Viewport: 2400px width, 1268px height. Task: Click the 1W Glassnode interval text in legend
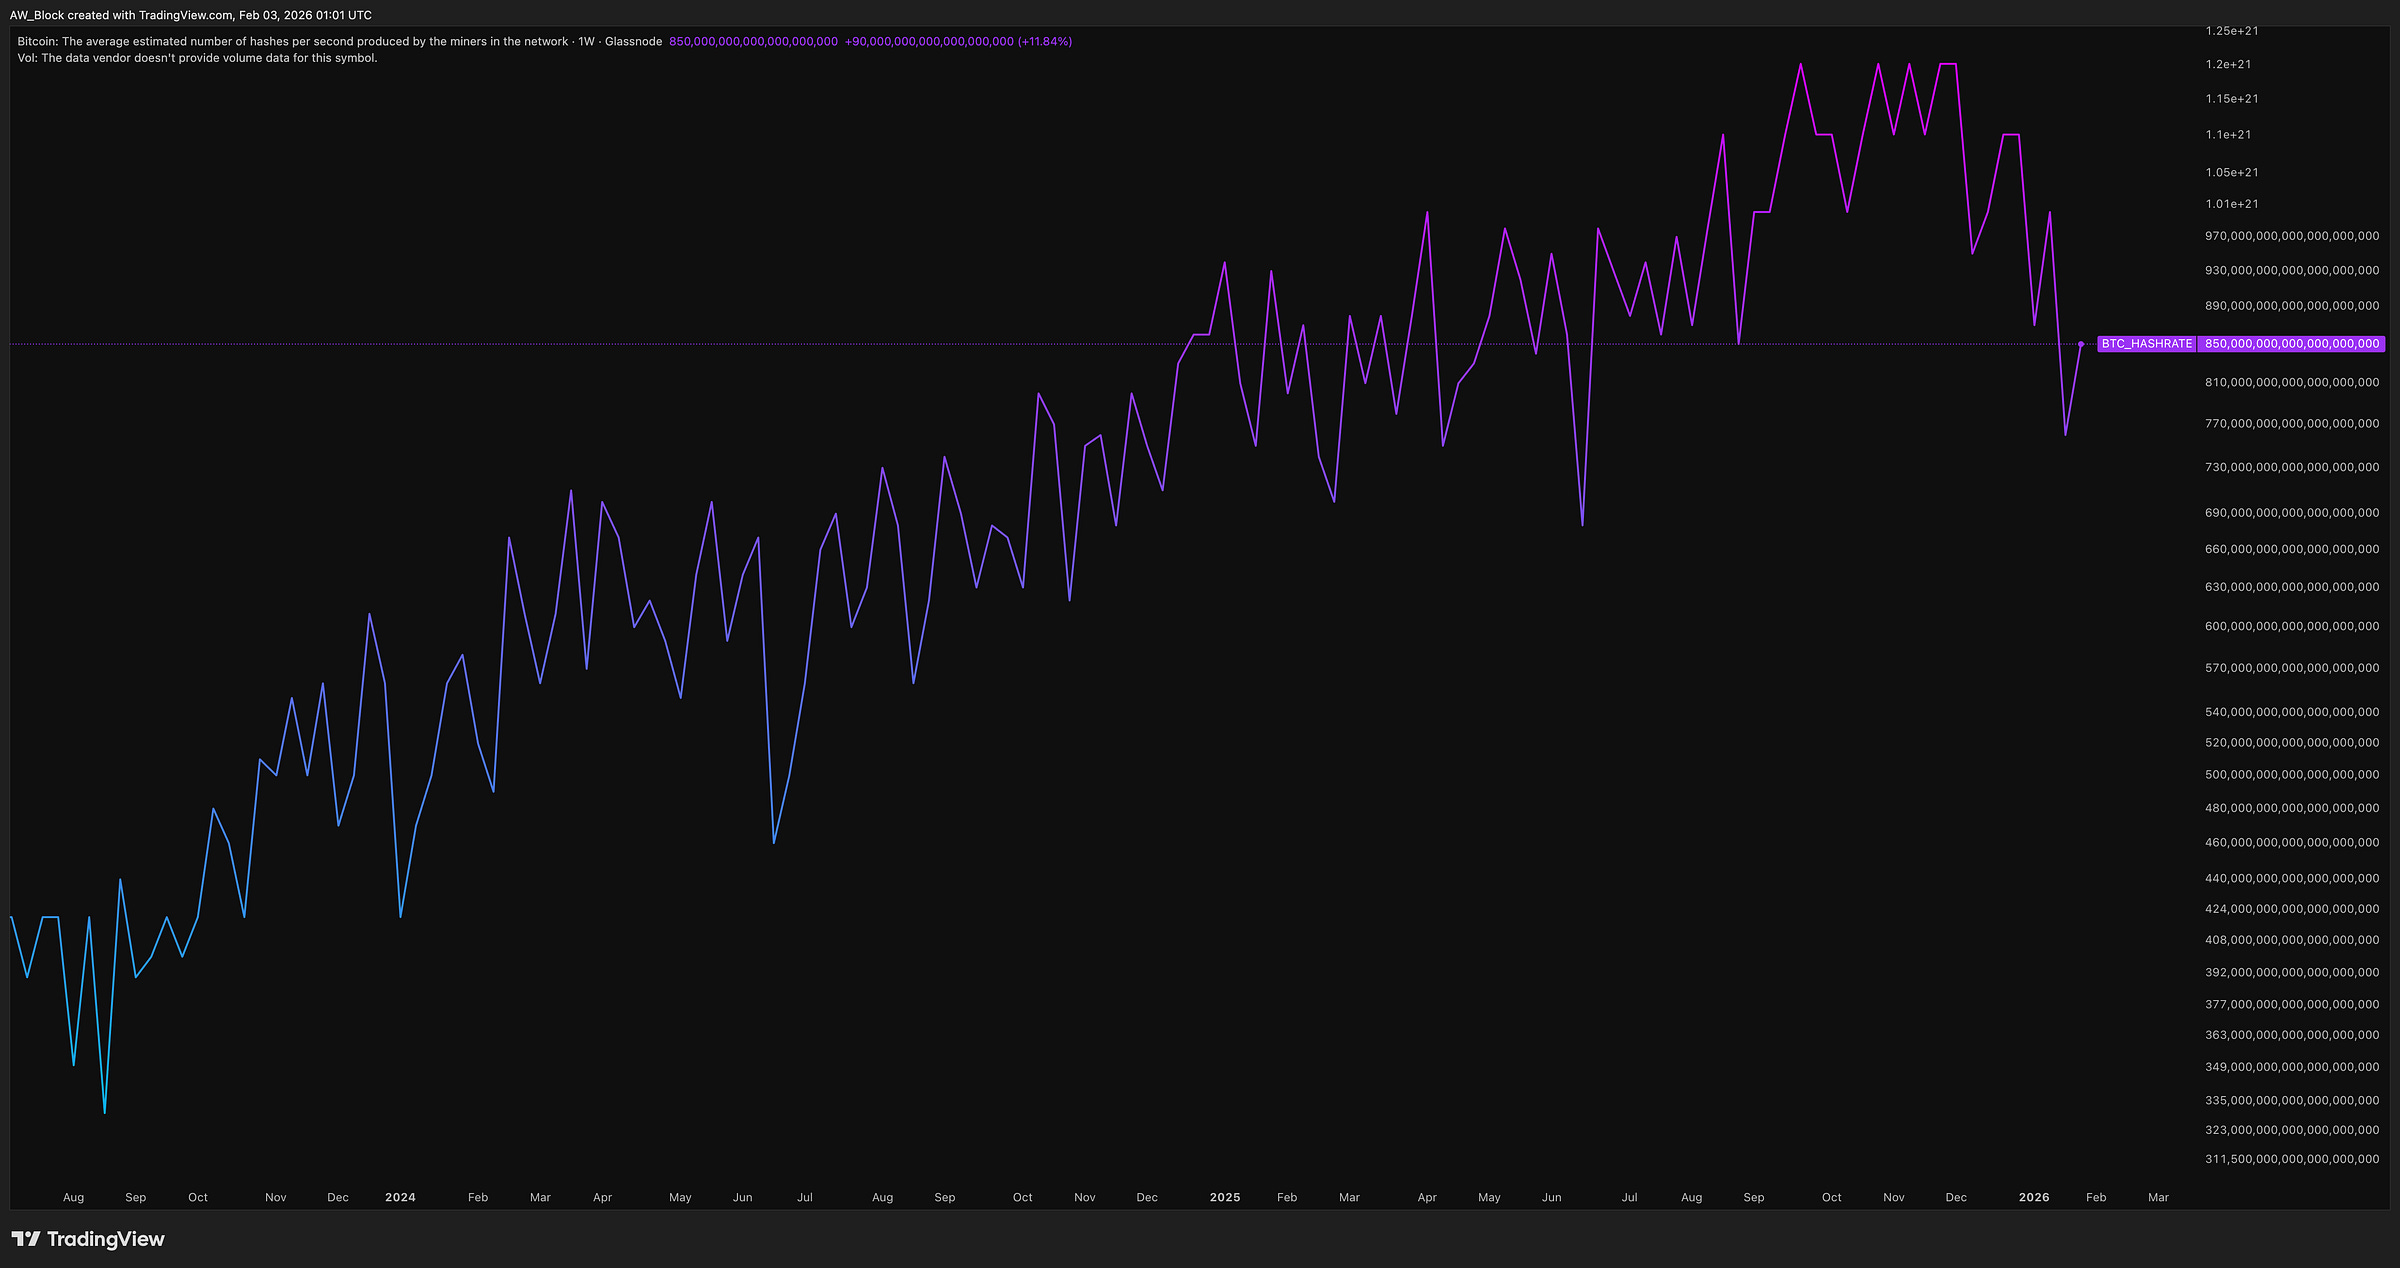[620, 42]
